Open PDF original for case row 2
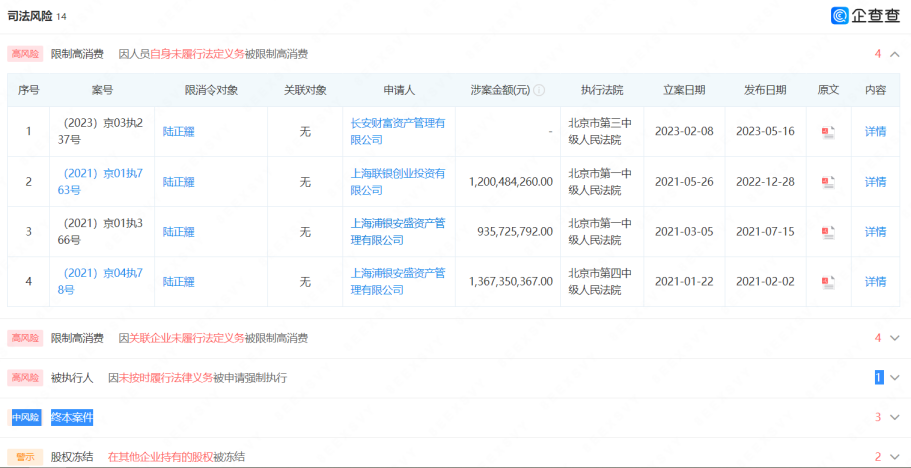This screenshot has height=468, width=911. tap(827, 182)
